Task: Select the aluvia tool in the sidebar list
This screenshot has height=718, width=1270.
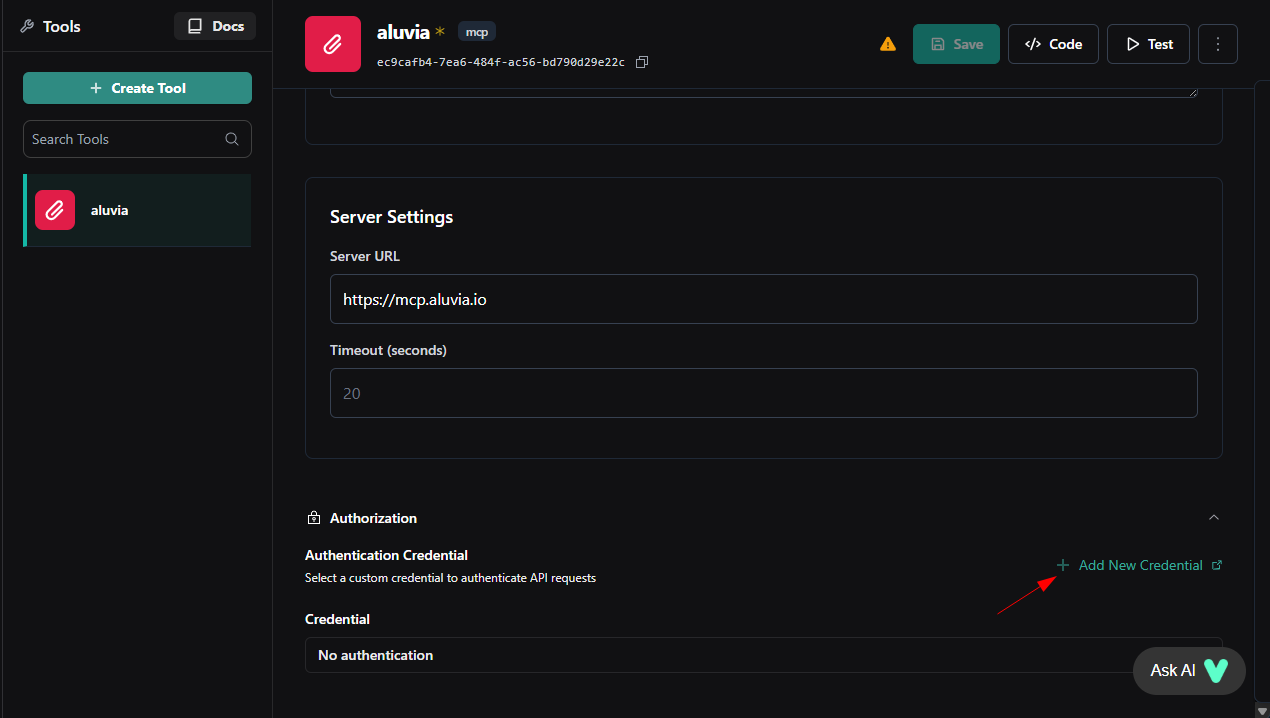Action: point(137,210)
